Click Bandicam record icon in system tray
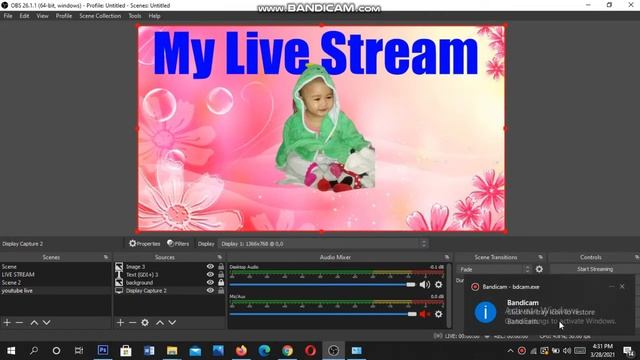 tap(522, 351)
